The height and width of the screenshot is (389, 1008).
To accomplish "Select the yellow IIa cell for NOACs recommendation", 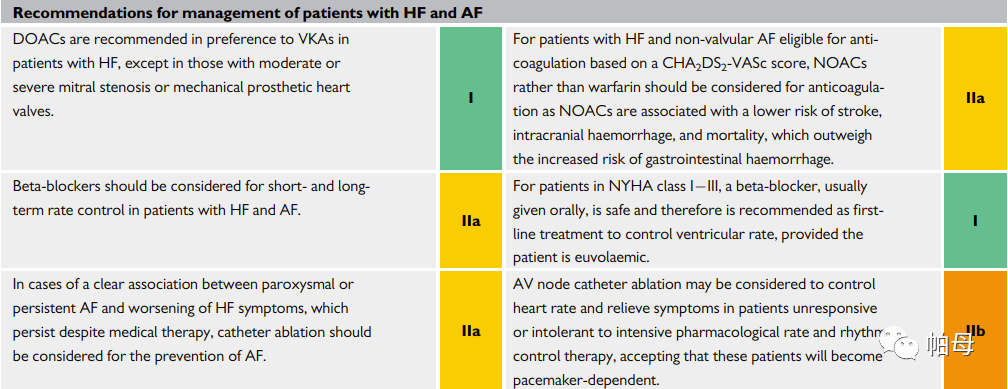I will (x=975, y=98).
